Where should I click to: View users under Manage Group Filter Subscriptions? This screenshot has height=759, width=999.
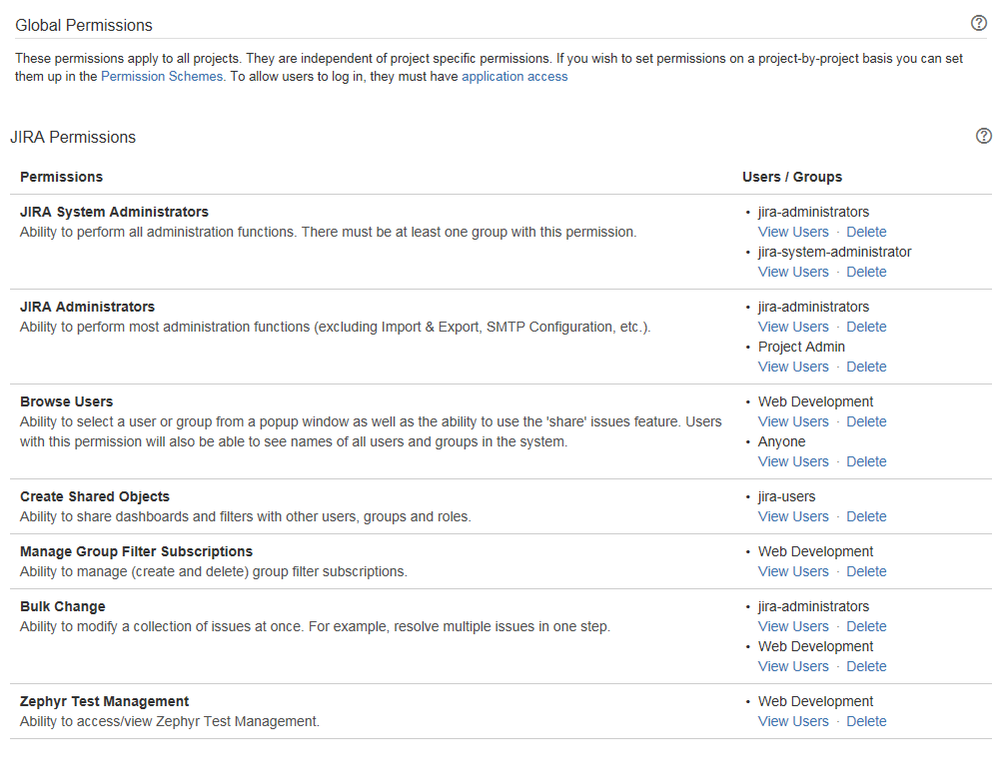point(793,572)
